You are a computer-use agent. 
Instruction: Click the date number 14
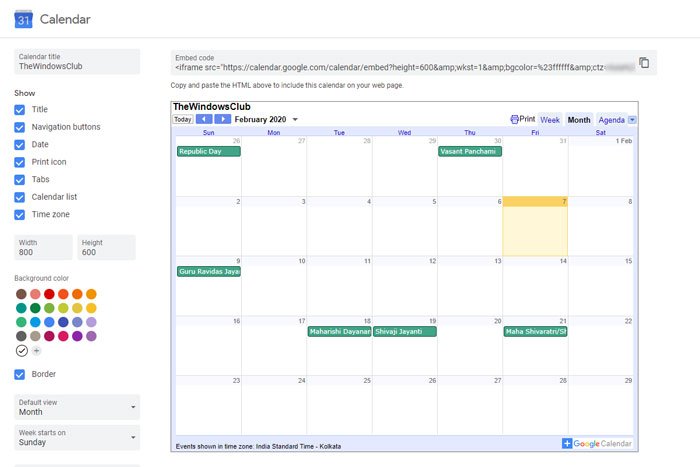(x=563, y=261)
